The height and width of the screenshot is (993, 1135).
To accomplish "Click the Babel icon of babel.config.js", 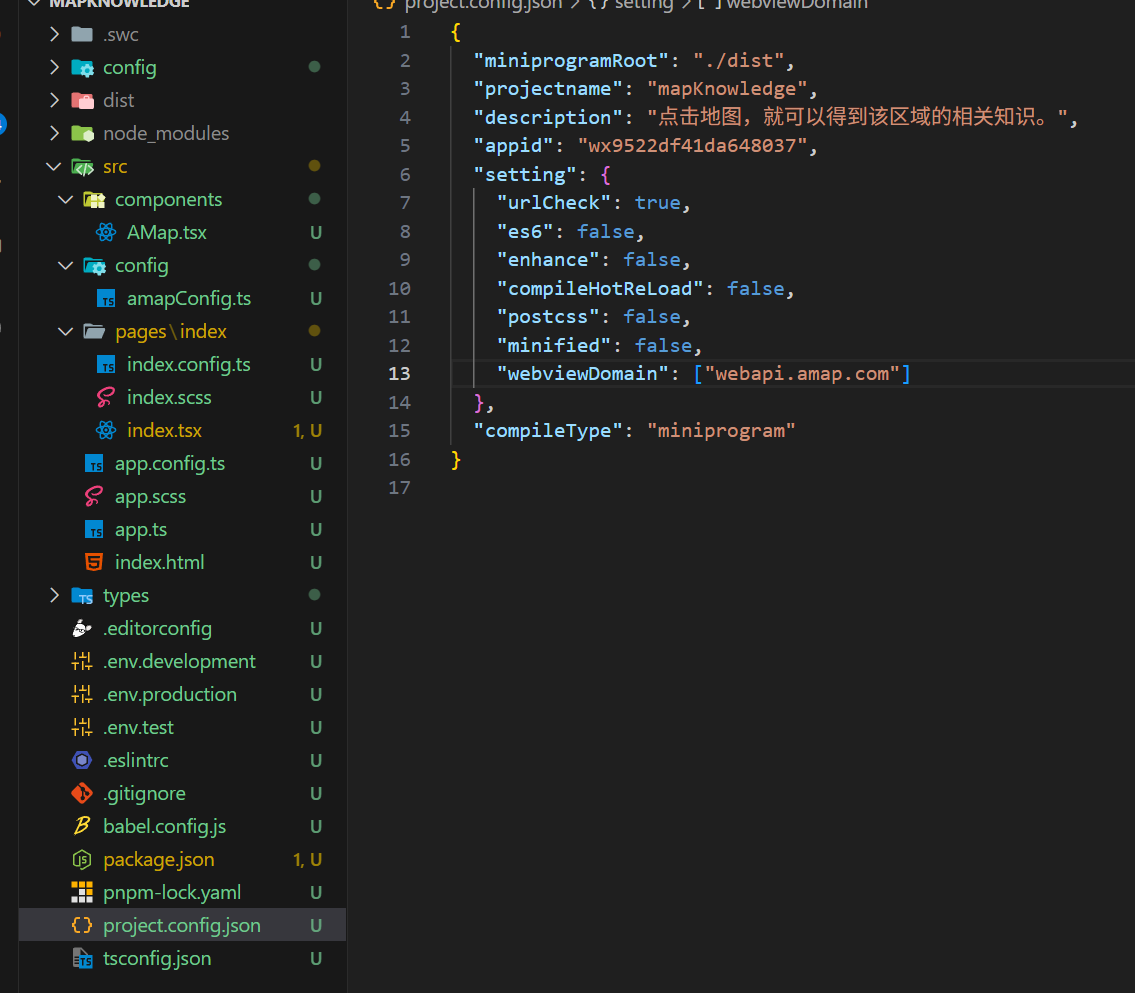I will click(x=82, y=826).
